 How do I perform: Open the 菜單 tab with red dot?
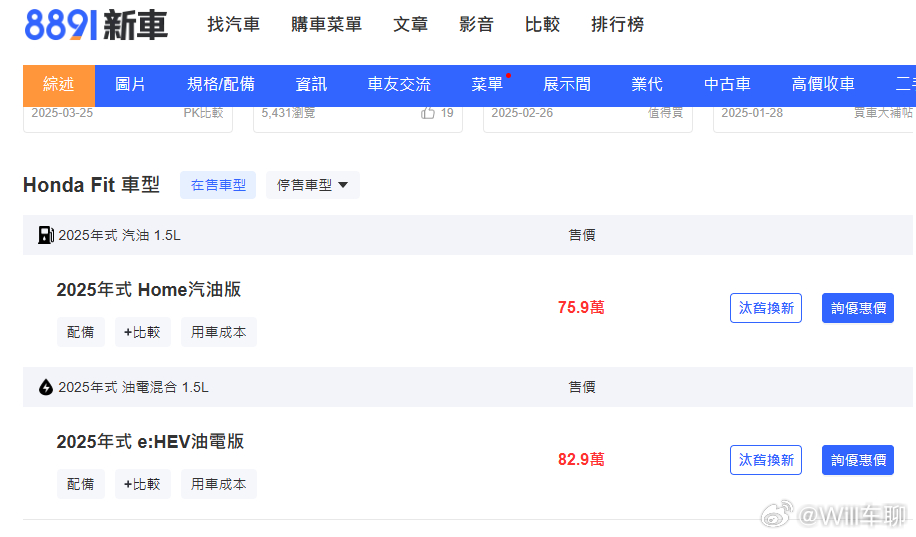(x=488, y=85)
